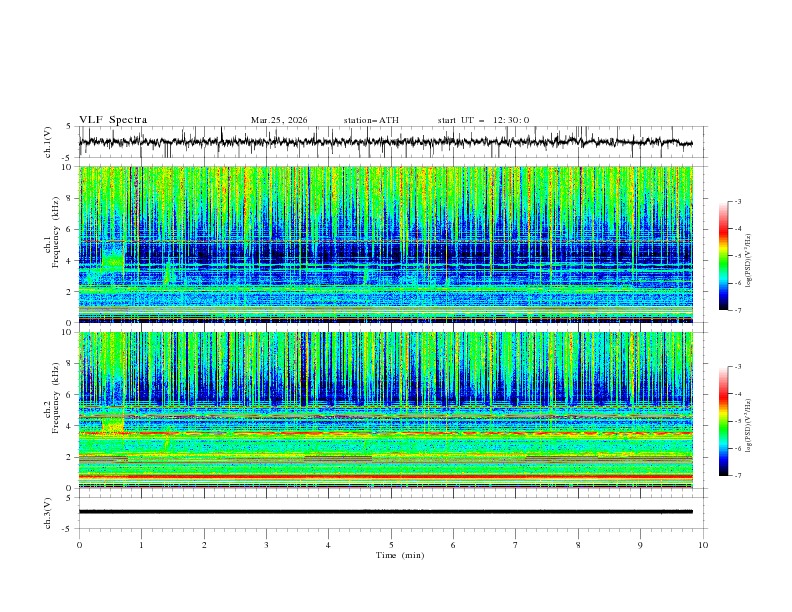
Task: Click the 'VLF Spectra' title text
Action: tap(113, 120)
